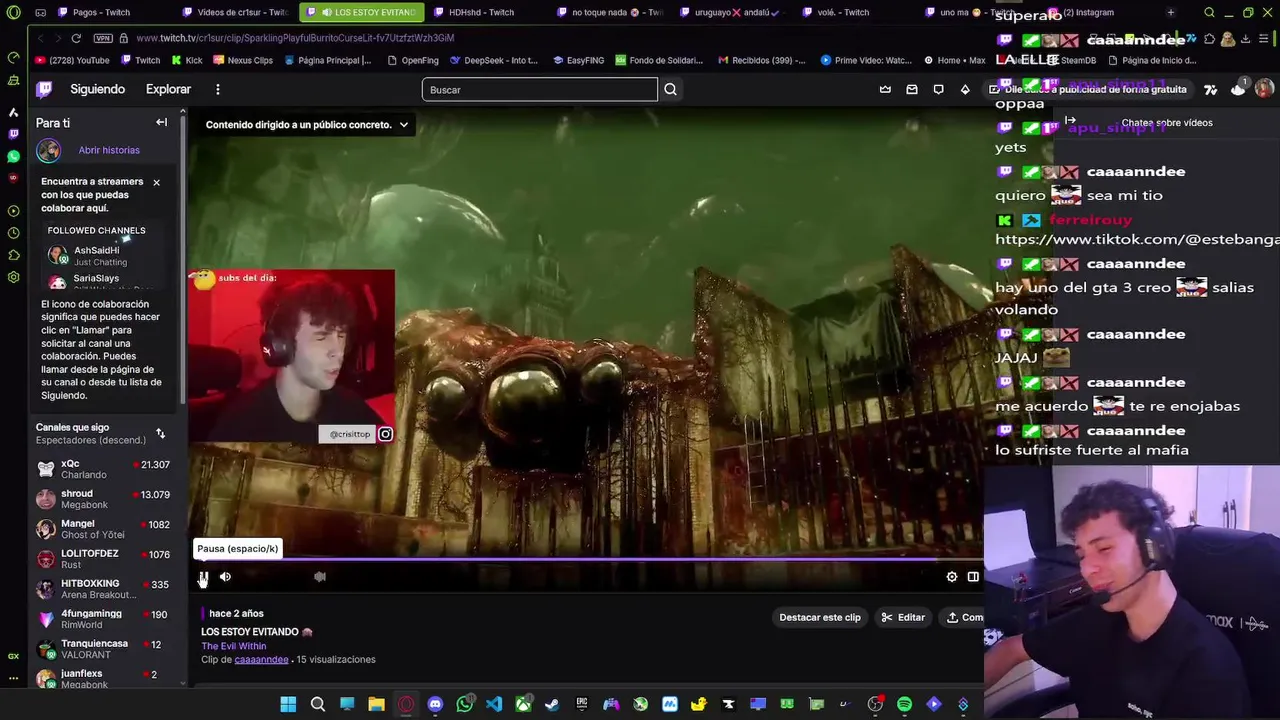Click the browser address bar URL
This screenshot has height=720, width=1280.
tap(295, 38)
